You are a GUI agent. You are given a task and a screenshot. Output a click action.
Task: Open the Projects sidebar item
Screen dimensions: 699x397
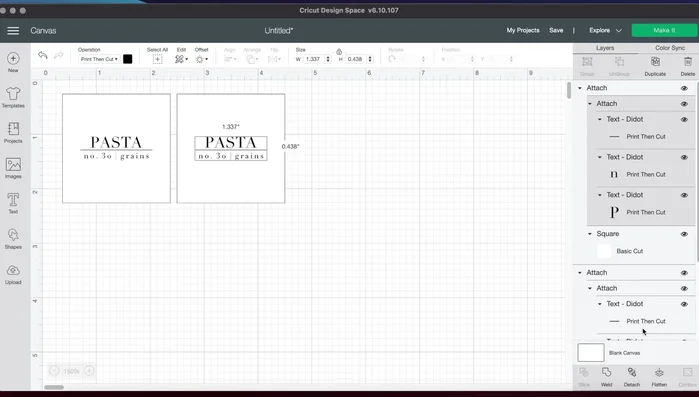13,132
